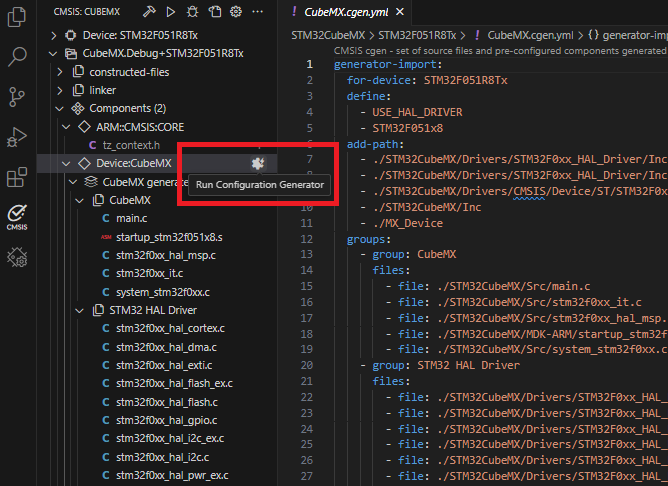Click line number 1 in the gutter
668x486 pixels.
tap(309, 65)
